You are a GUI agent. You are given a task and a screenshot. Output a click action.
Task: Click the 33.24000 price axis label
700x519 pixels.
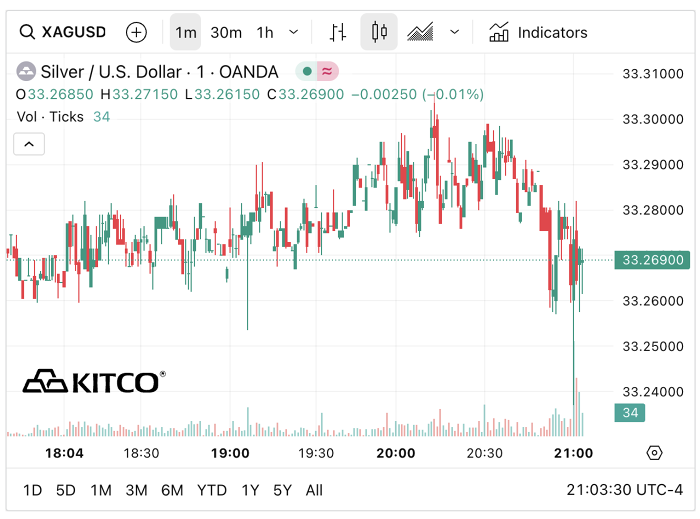click(653, 392)
